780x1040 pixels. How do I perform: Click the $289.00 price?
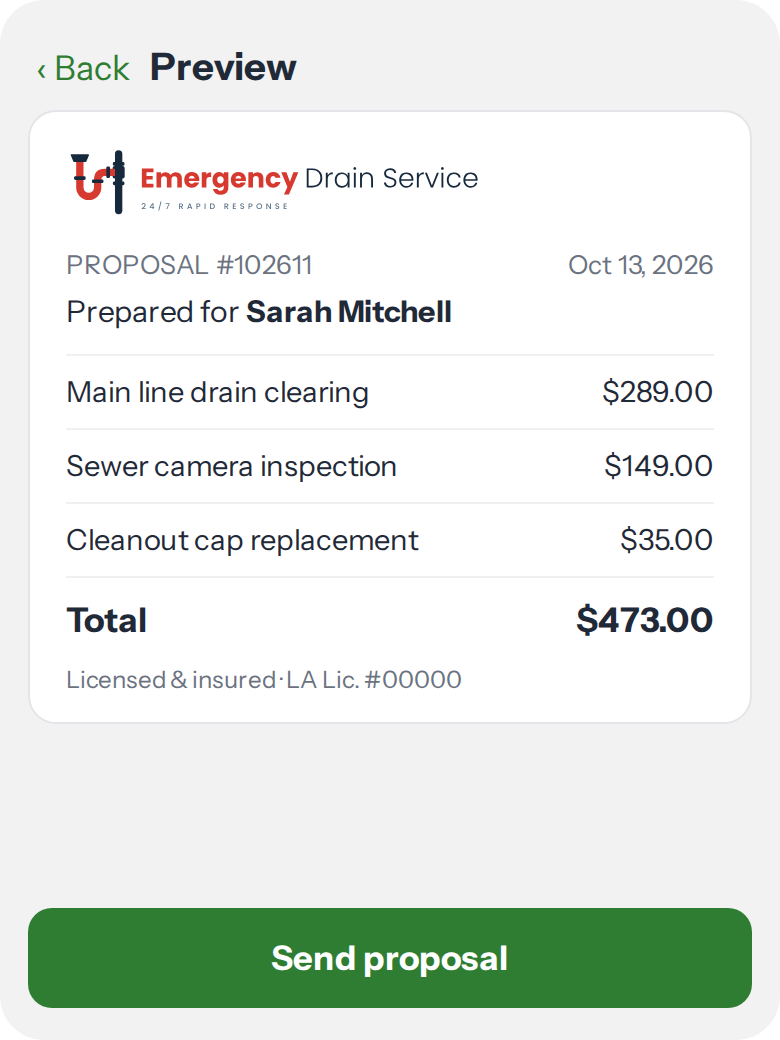coord(657,392)
